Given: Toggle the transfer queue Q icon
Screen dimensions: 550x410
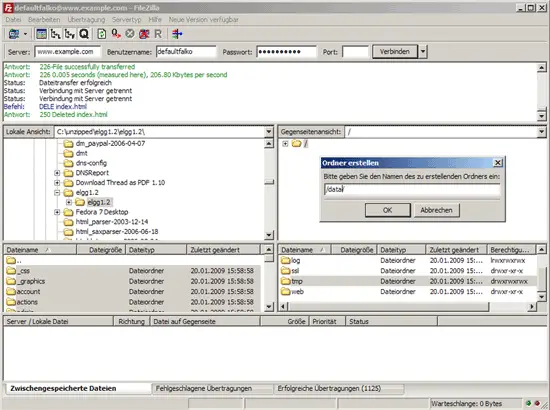Looking at the screenshot, I should coord(84,34).
